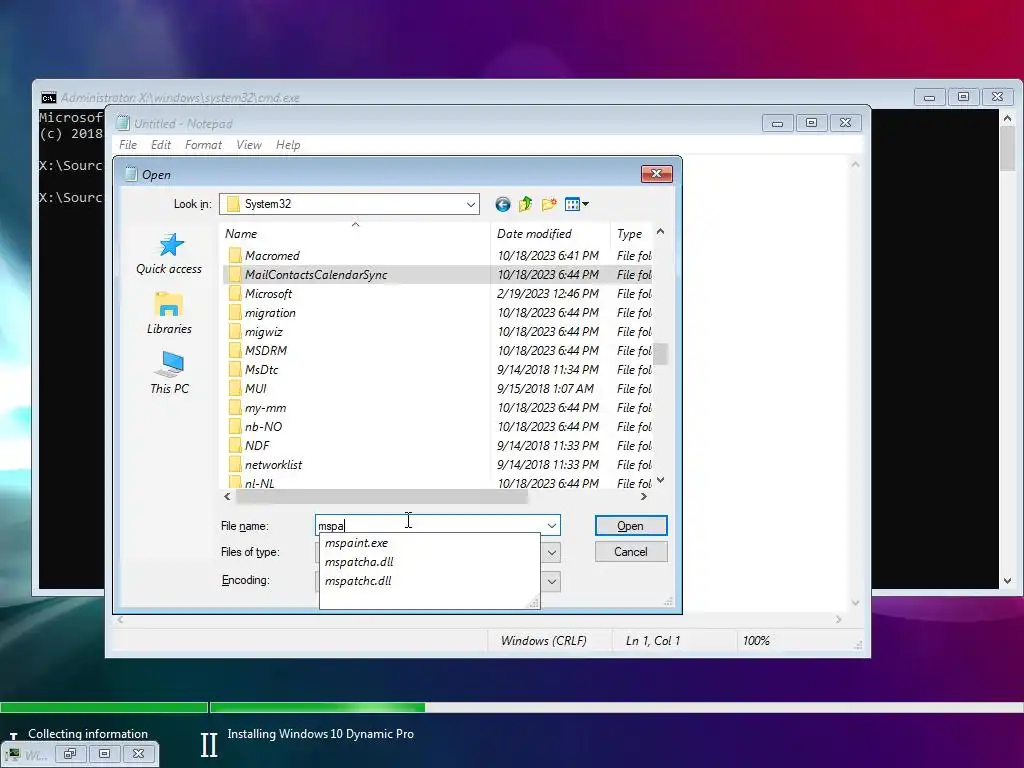The height and width of the screenshot is (768, 1024).
Task: Select This PC in places bar
Action: coord(169,373)
